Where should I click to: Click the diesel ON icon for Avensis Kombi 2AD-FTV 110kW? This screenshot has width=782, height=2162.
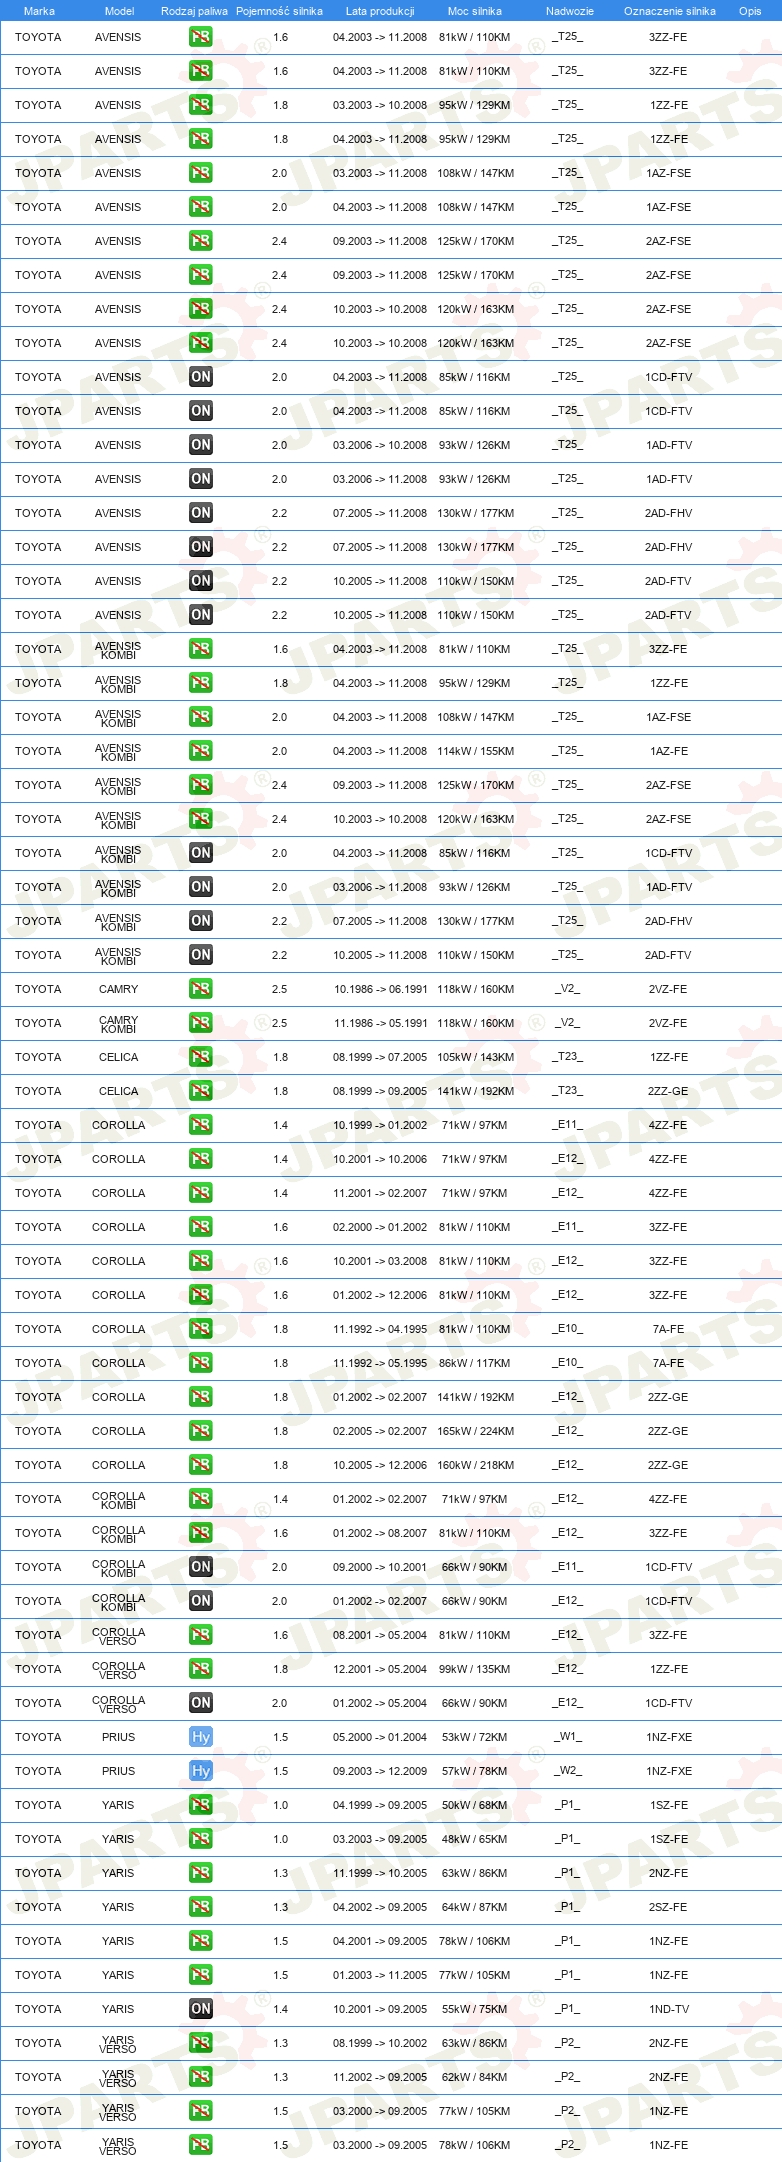[201, 955]
